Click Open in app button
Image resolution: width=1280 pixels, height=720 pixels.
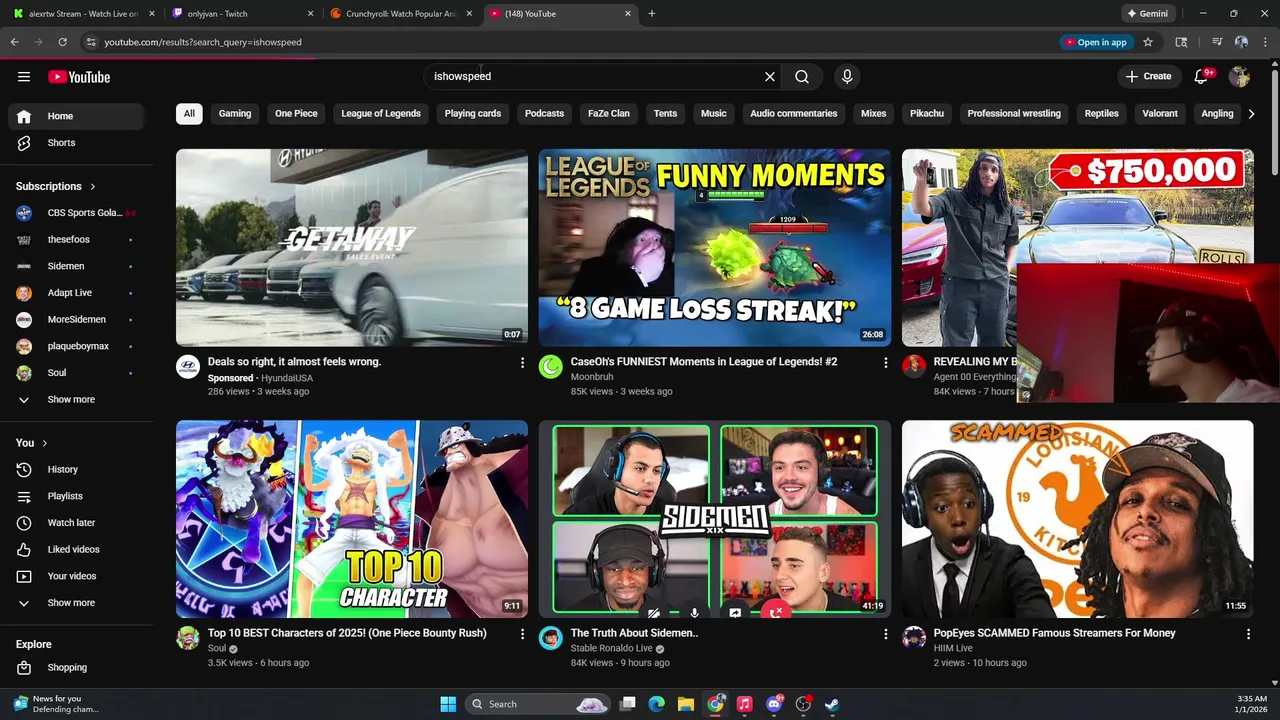pos(1095,42)
